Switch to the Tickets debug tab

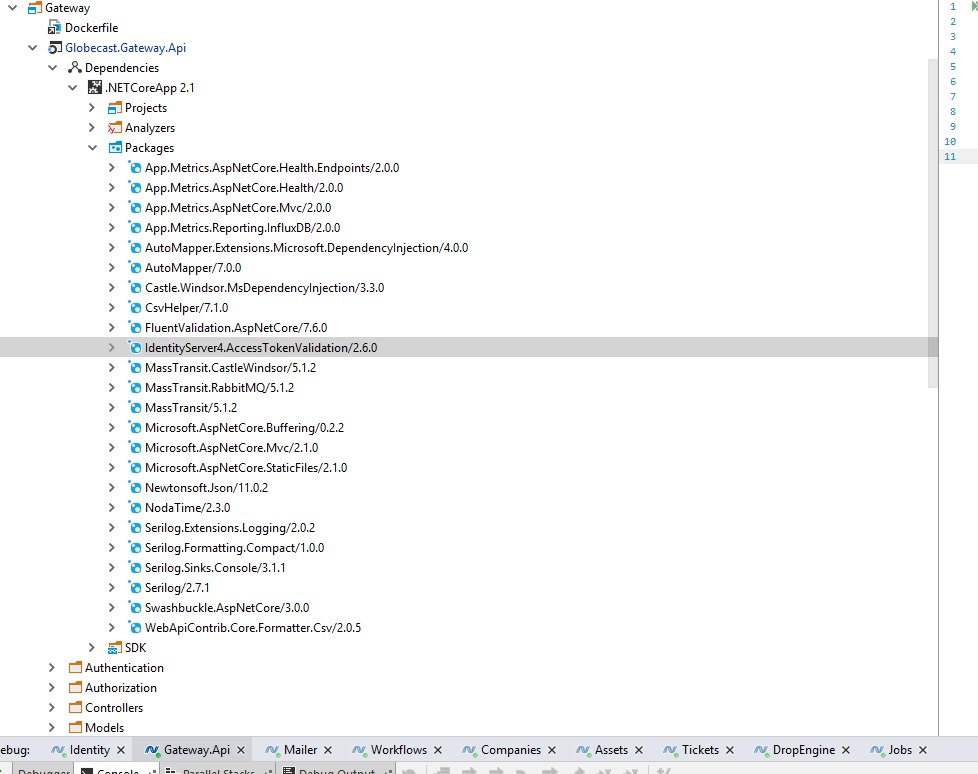(700, 750)
